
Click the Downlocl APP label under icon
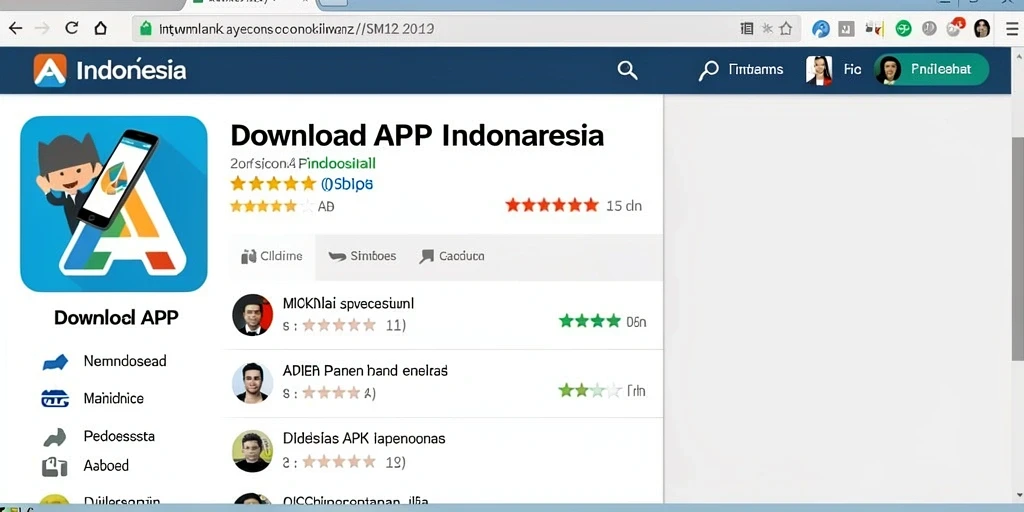[x=116, y=317]
